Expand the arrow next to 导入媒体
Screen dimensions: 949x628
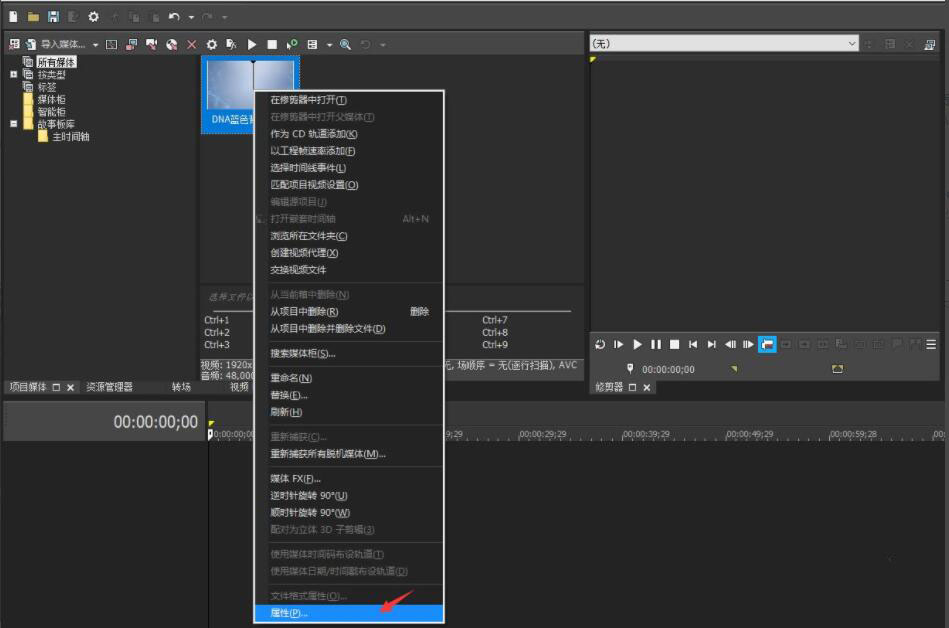tap(94, 43)
